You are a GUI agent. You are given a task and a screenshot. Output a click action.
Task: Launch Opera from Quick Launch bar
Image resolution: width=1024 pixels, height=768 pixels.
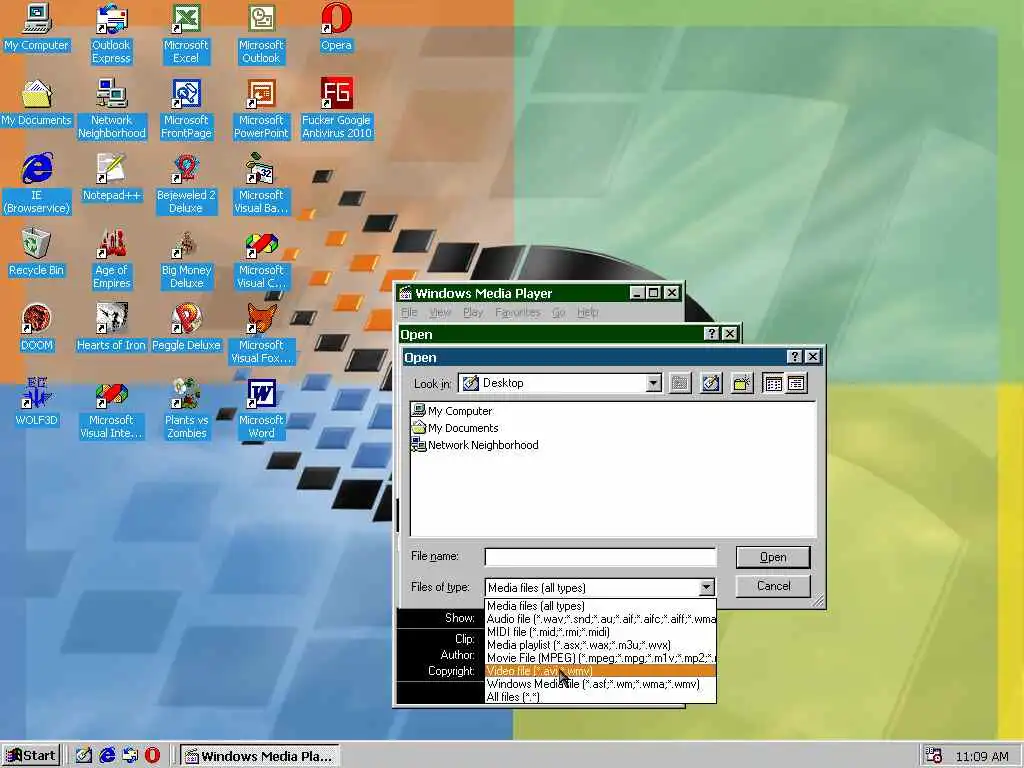point(152,756)
